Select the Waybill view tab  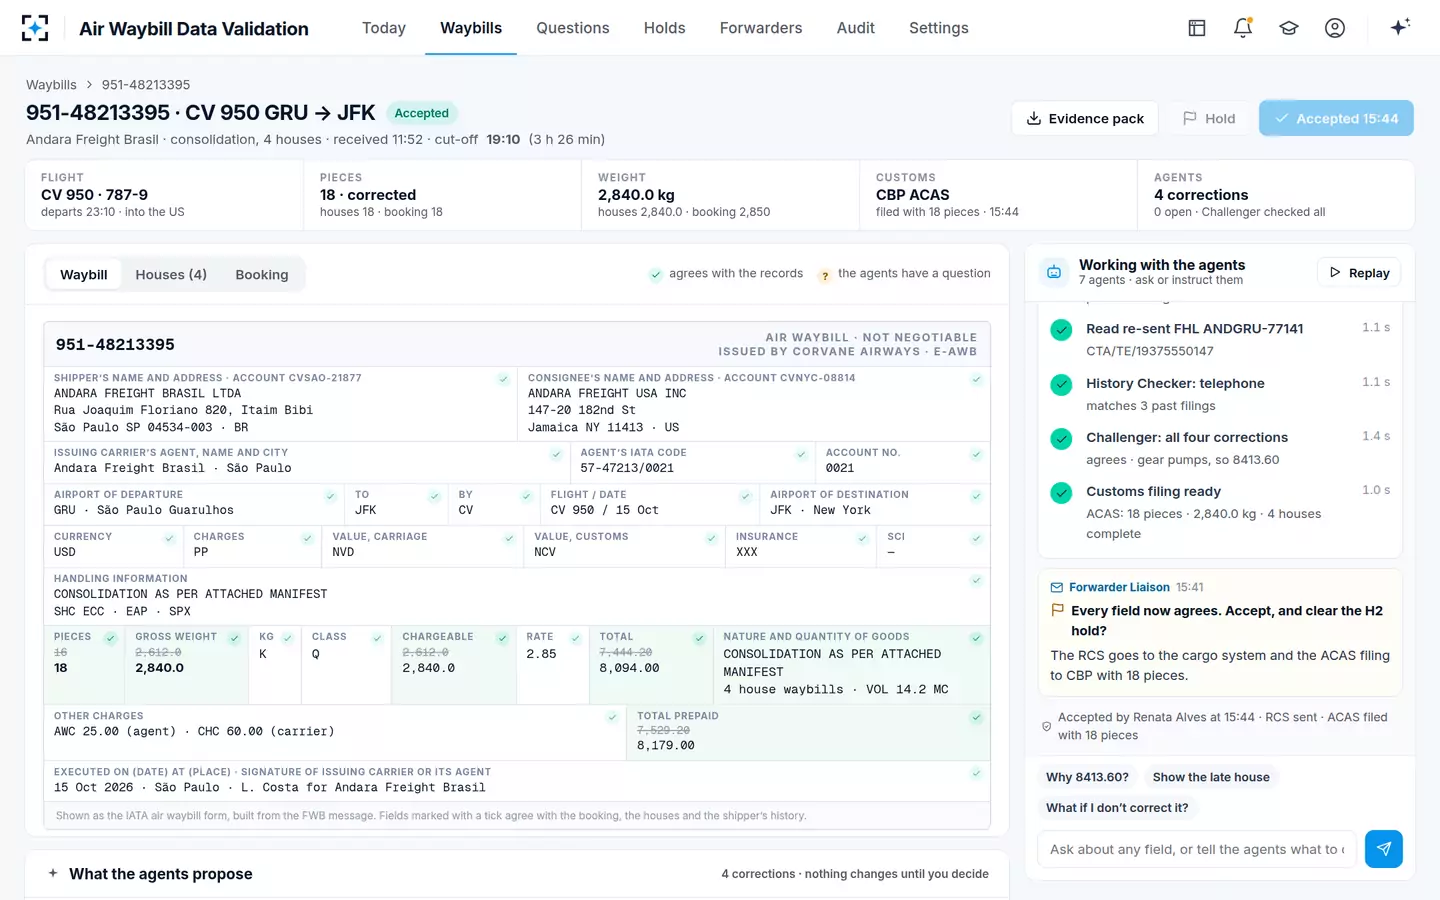84,274
